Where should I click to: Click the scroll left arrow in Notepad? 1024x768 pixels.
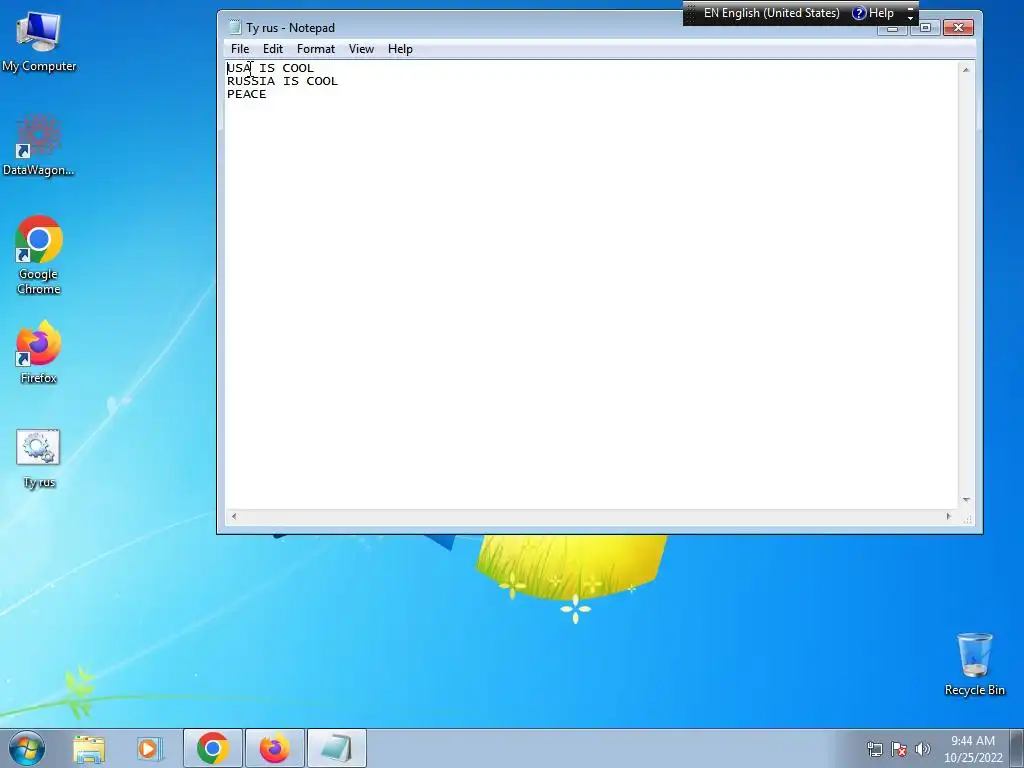coord(234,517)
